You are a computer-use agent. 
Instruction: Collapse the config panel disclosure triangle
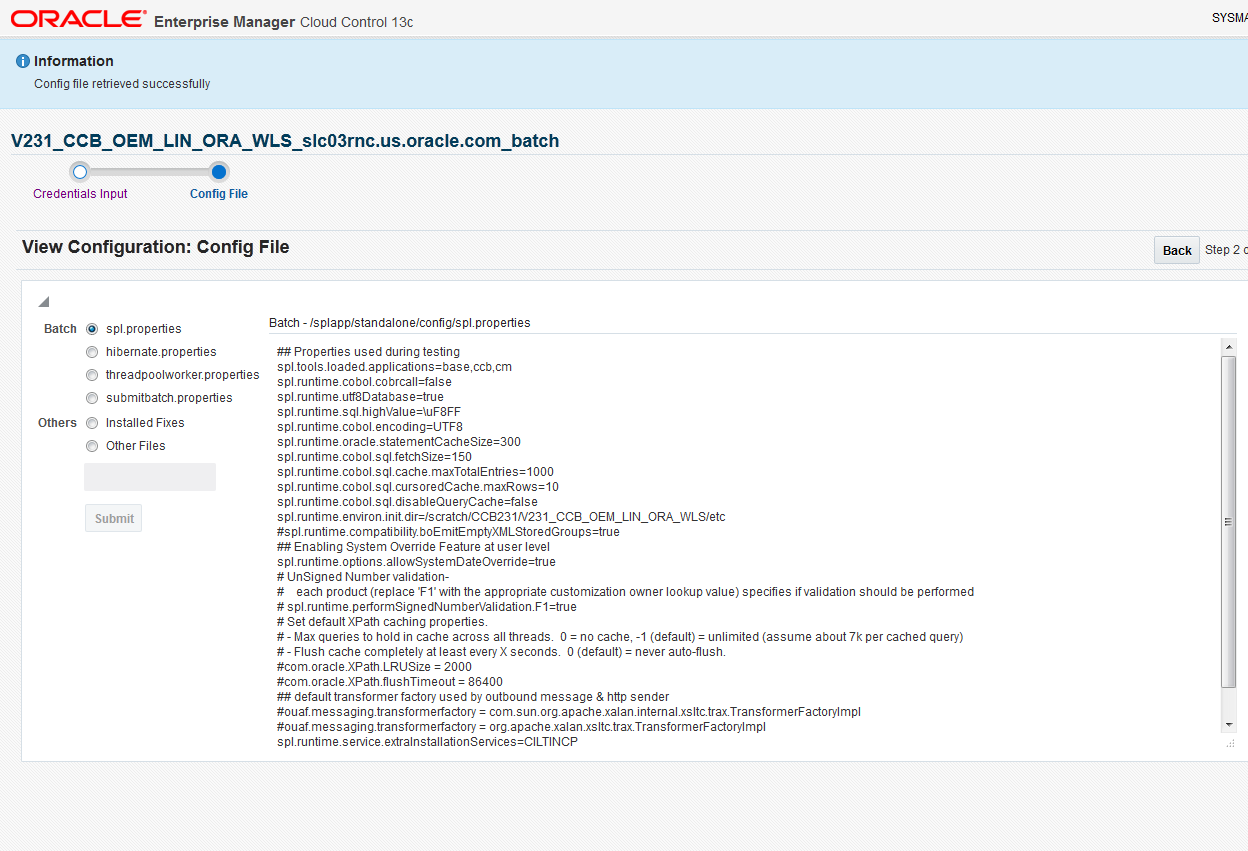[43, 301]
